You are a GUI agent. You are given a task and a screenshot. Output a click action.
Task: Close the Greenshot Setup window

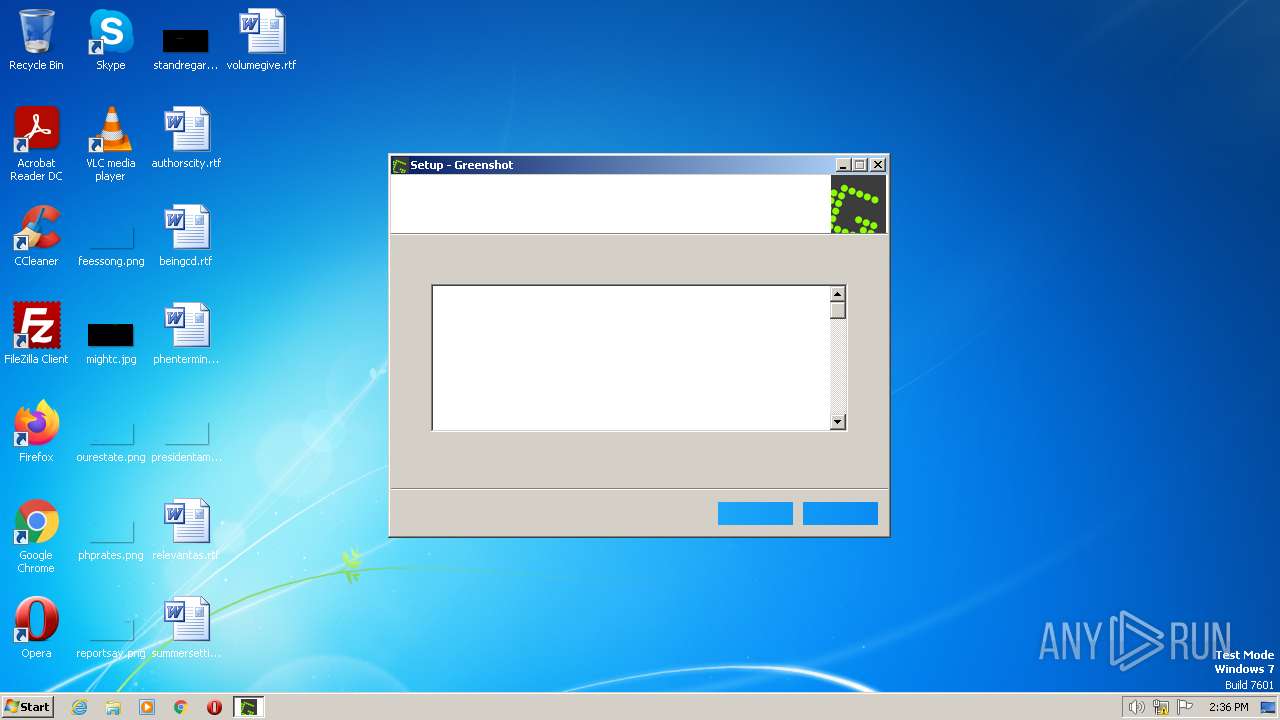[x=878, y=165]
